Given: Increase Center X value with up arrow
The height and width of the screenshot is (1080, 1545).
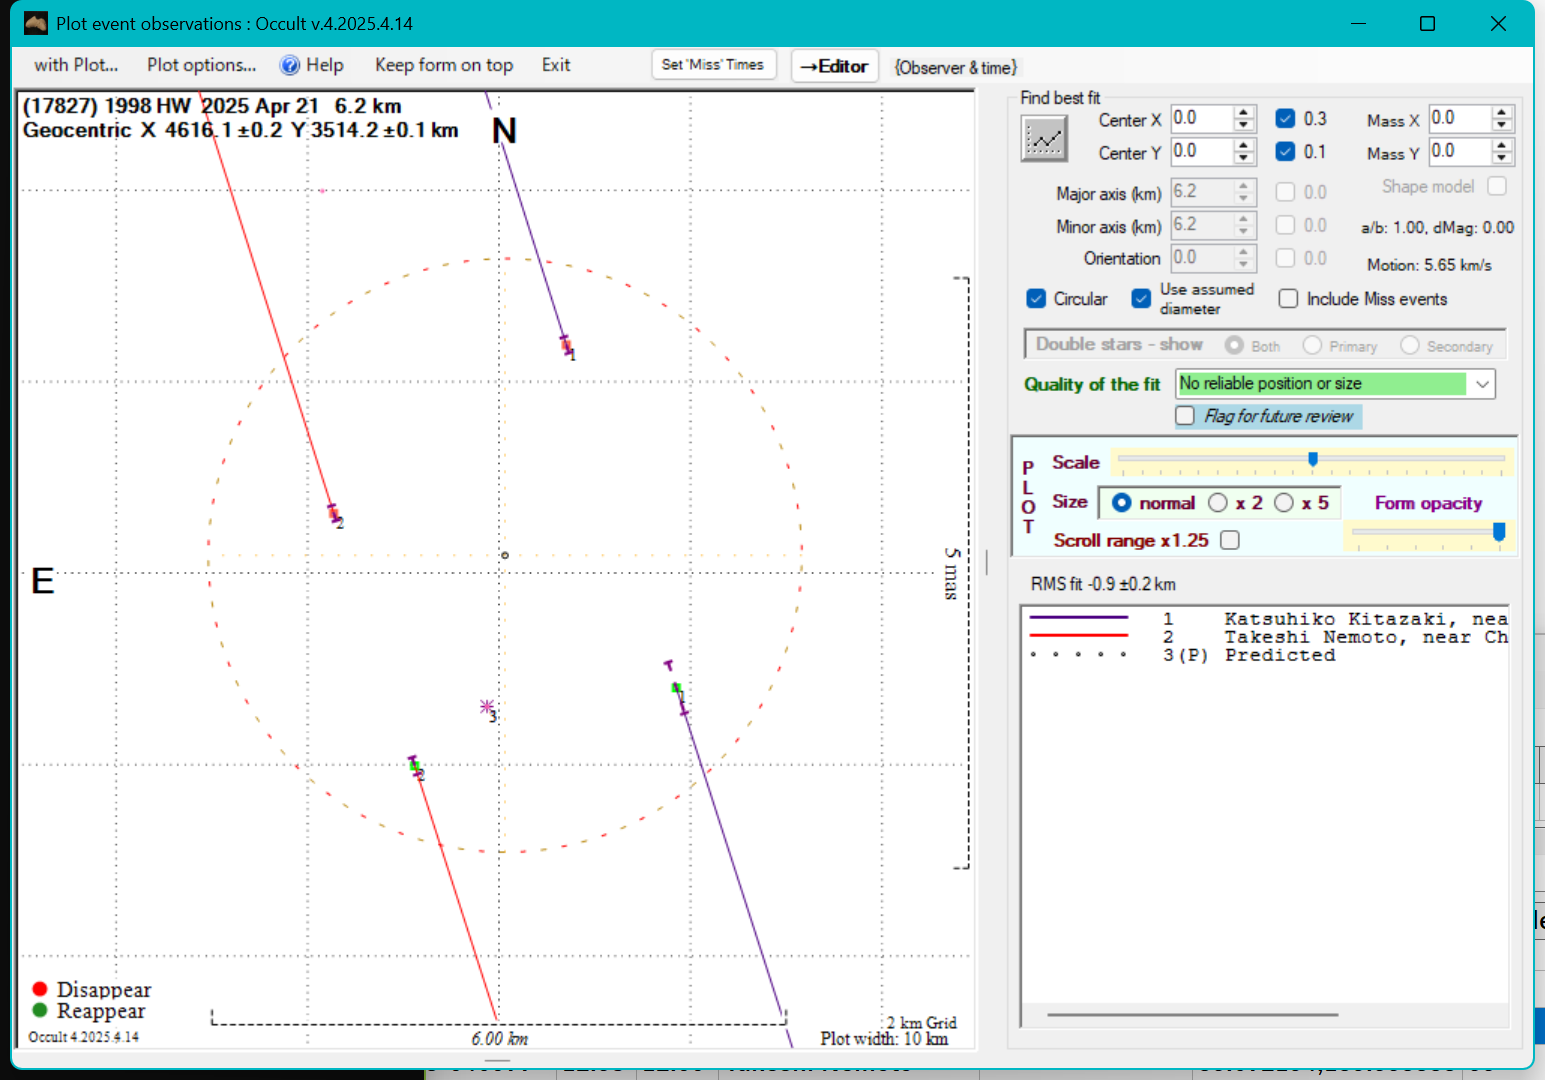Looking at the screenshot, I should [x=1244, y=112].
